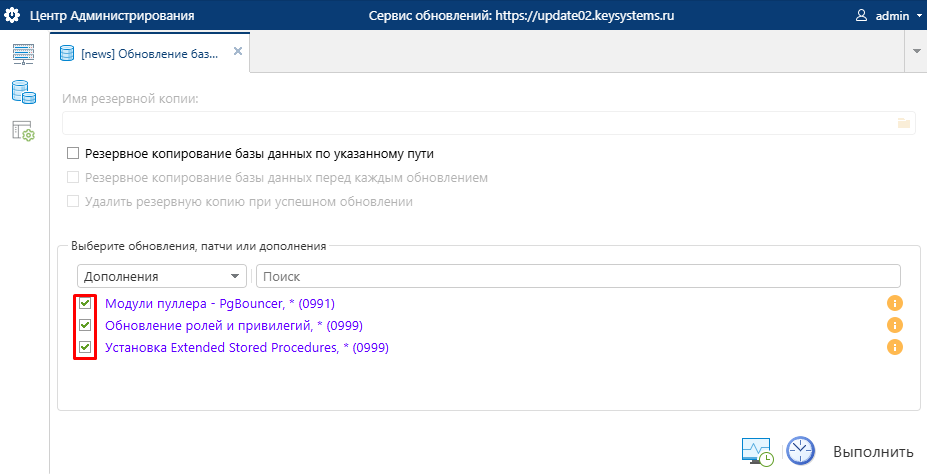Show info for Установка Extended Stored Procedures

pos(894,348)
